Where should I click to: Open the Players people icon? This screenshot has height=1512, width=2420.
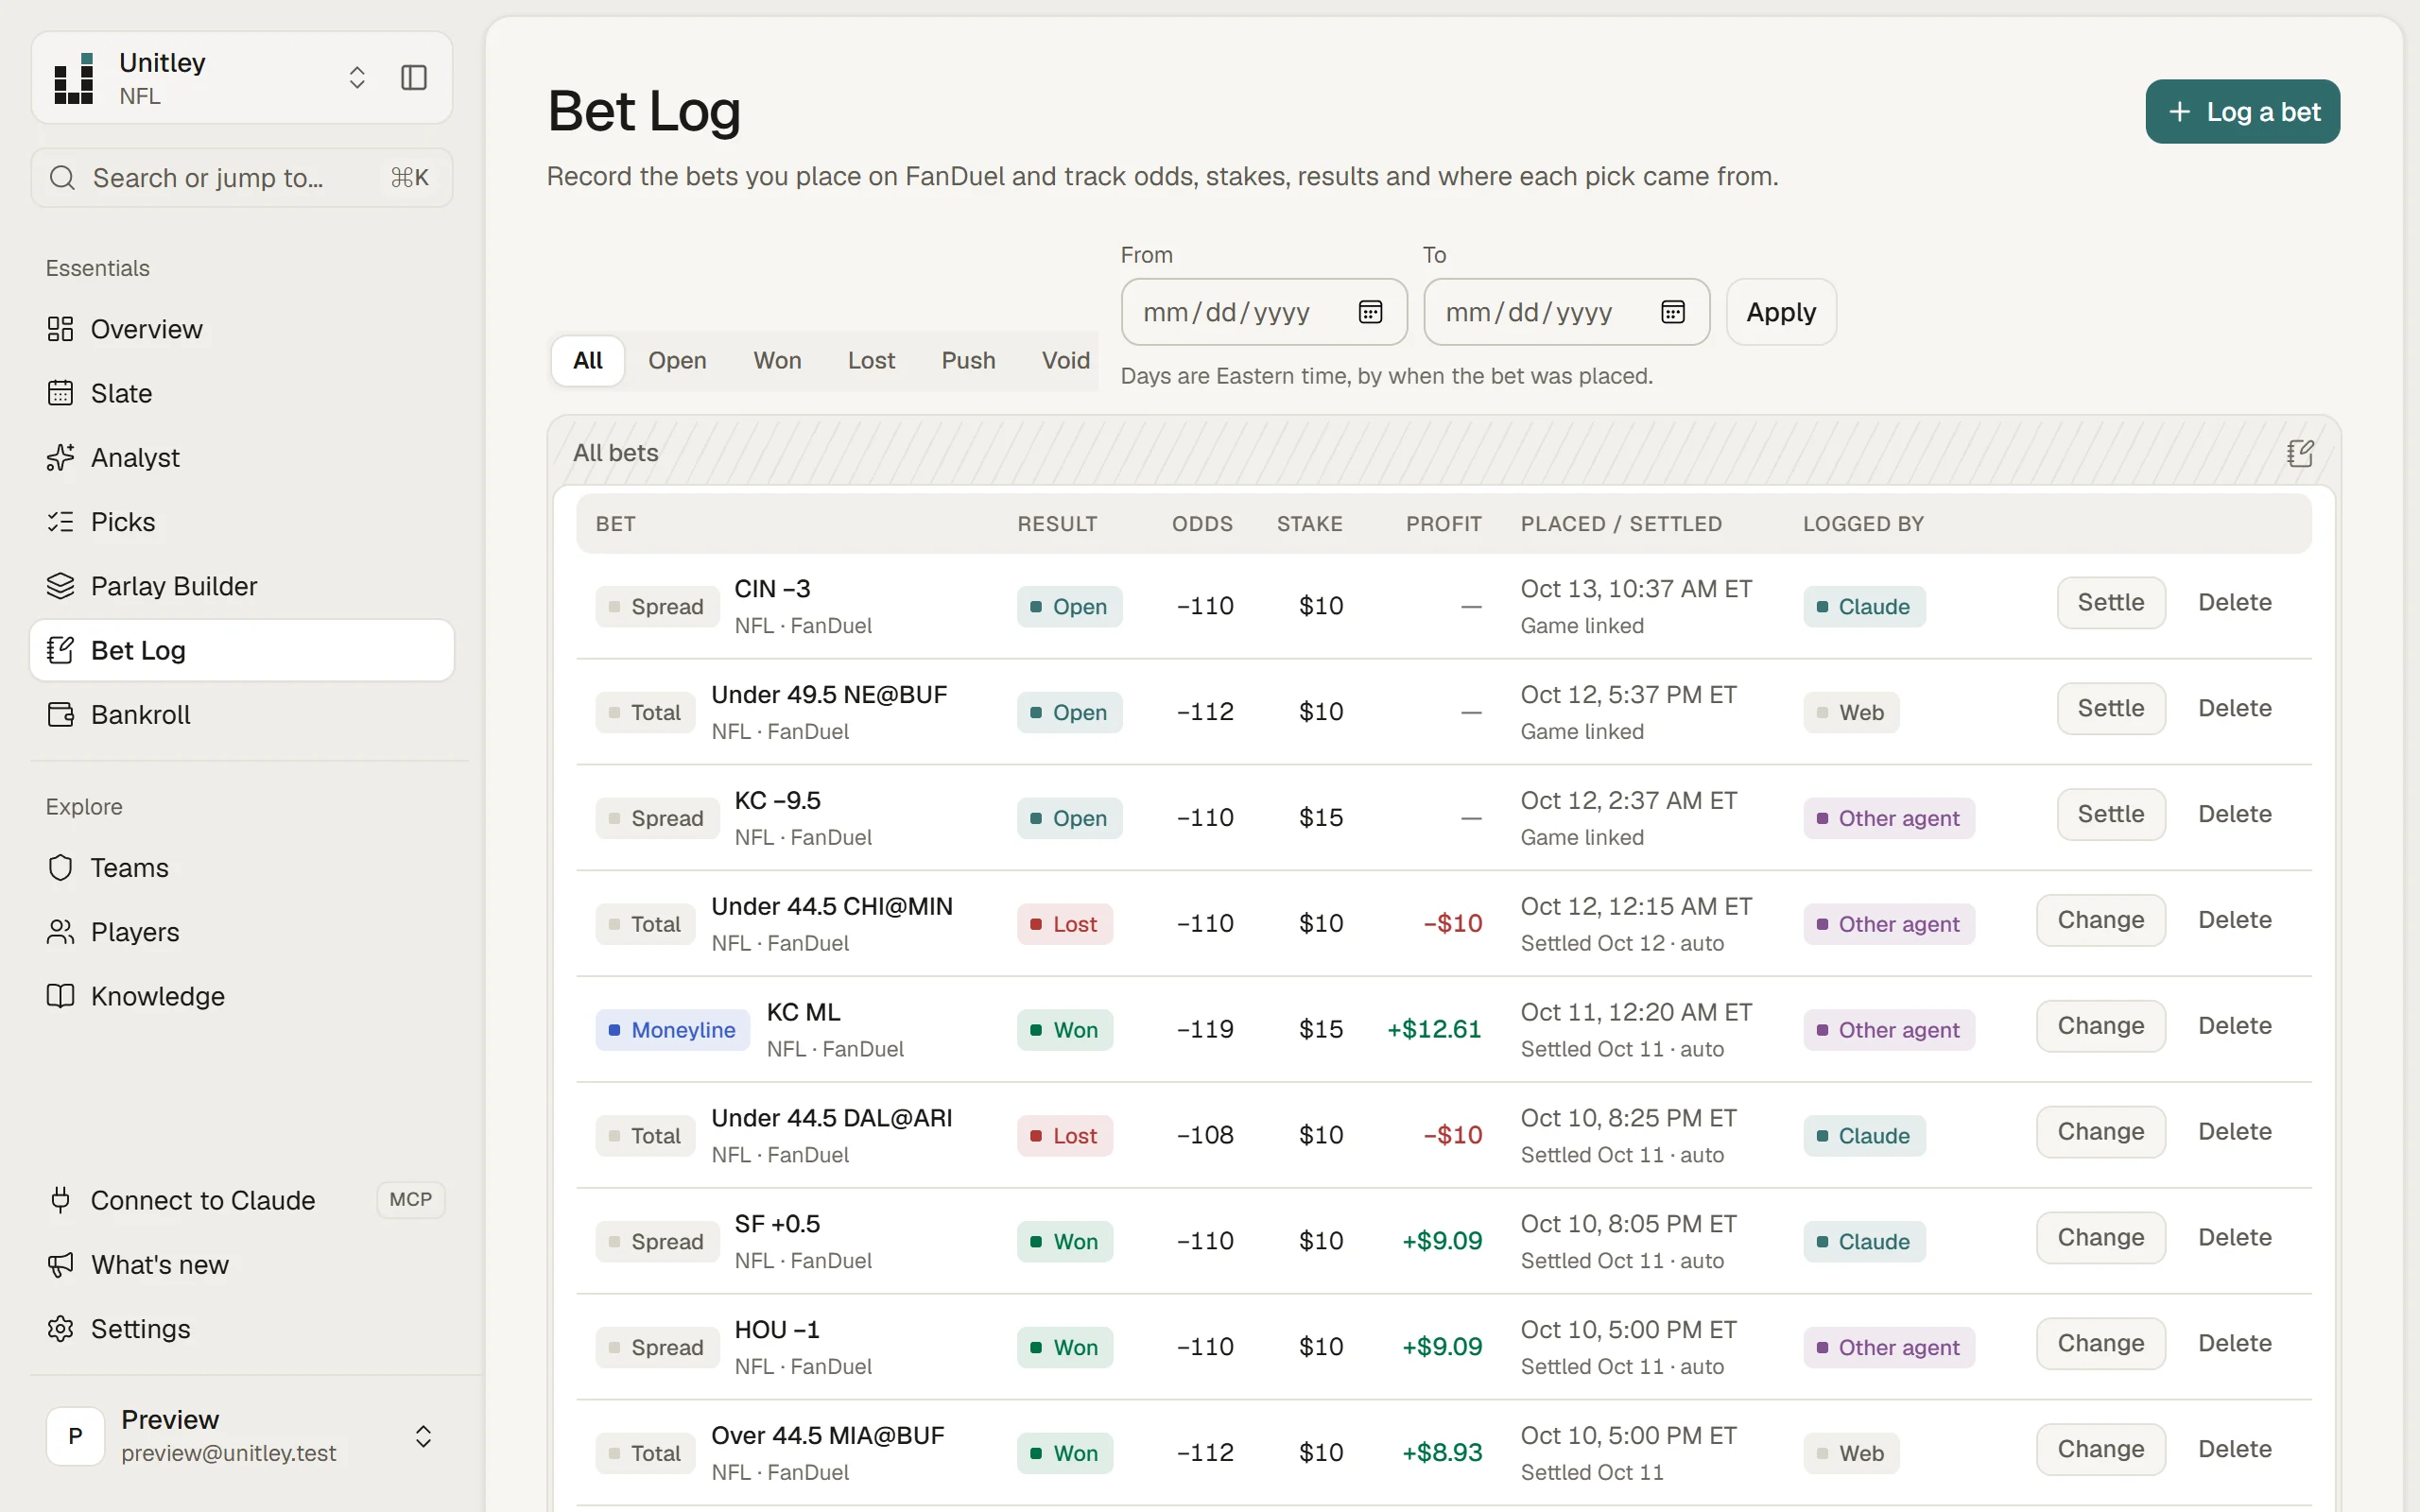(x=60, y=932)
